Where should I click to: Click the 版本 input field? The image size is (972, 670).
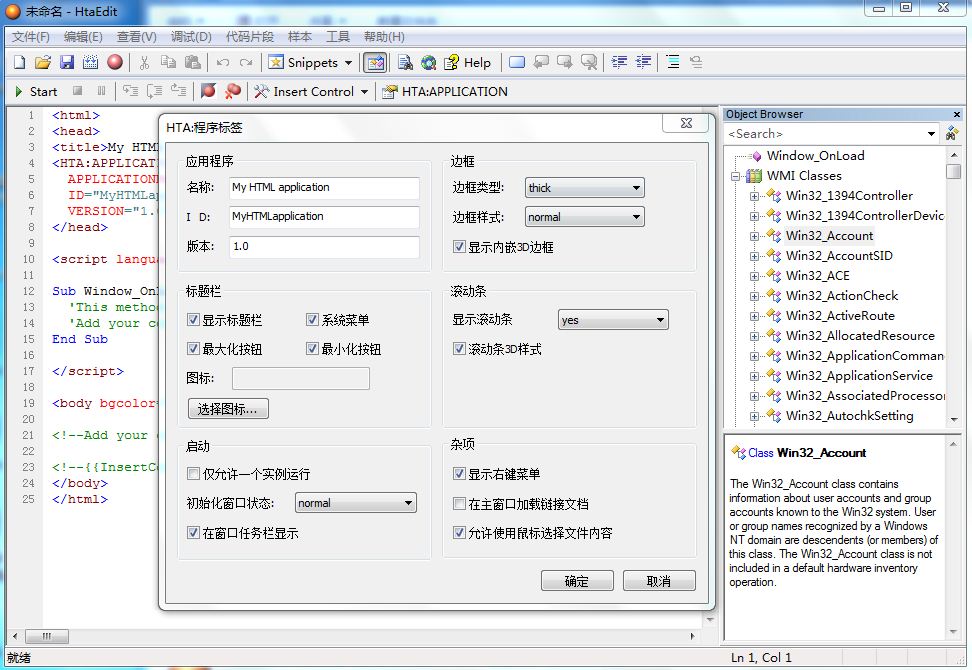[x=324, y=247]
